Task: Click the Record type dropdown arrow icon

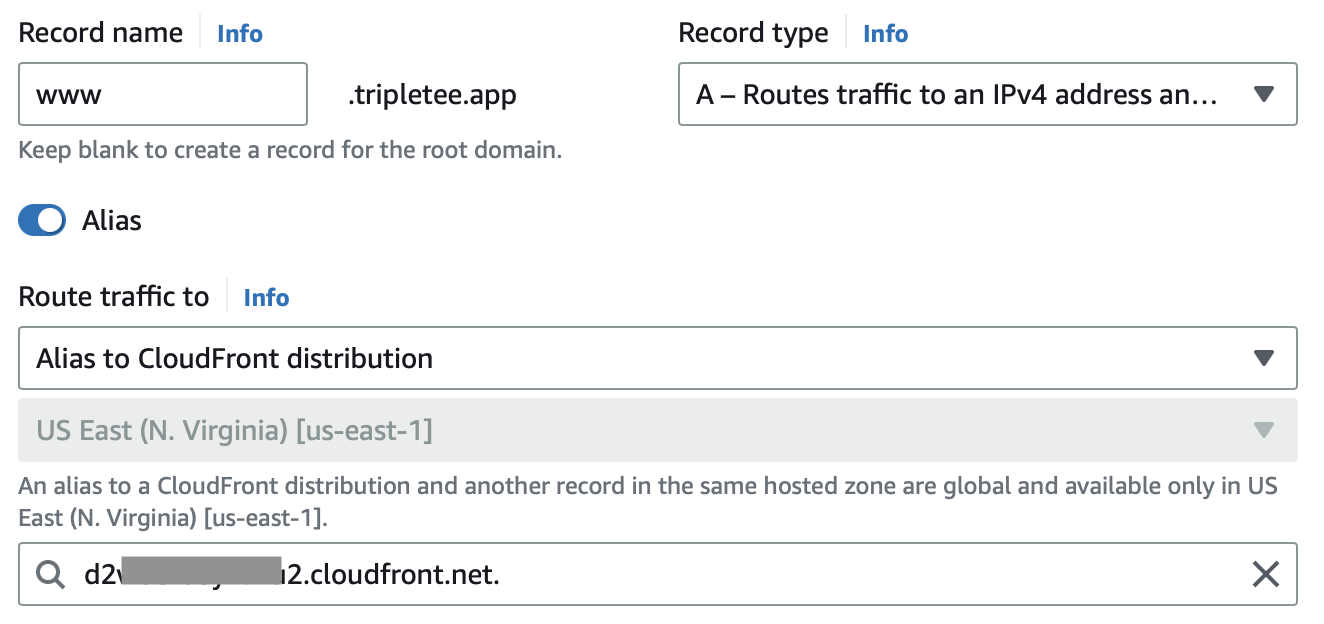Action: click(1263, 95)
